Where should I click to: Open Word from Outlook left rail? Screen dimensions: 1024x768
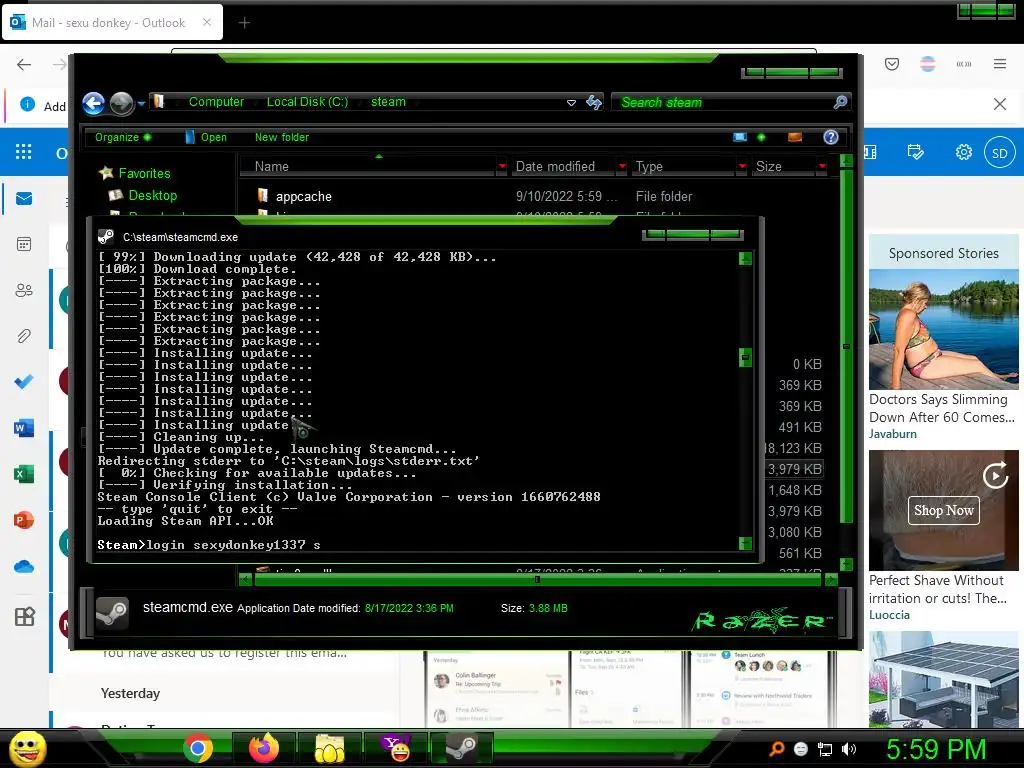click(x=24, y=428)
